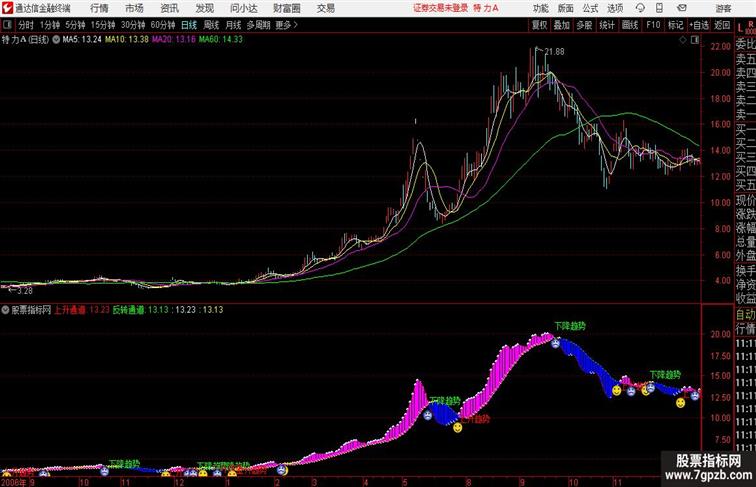The width and height of the screenshot is (756, 487).
Task: Click the MA5: 13.24 value label
Action: click(82, 40)
